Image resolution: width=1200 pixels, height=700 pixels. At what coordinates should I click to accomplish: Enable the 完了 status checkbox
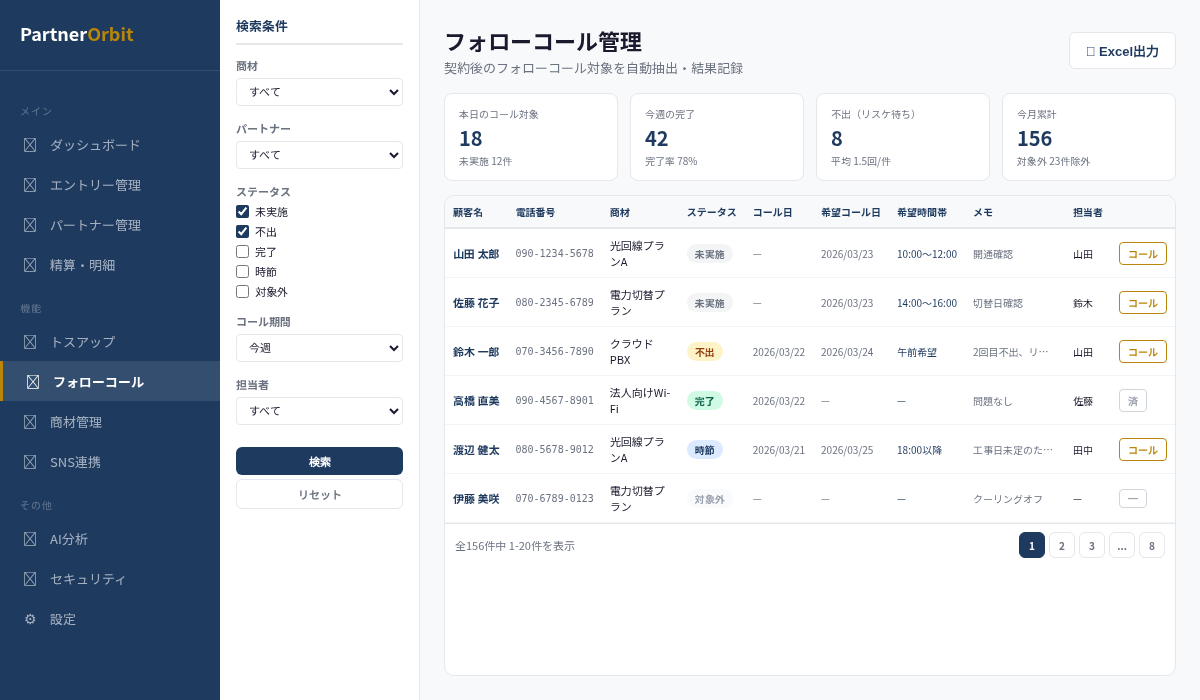[243, 252]
